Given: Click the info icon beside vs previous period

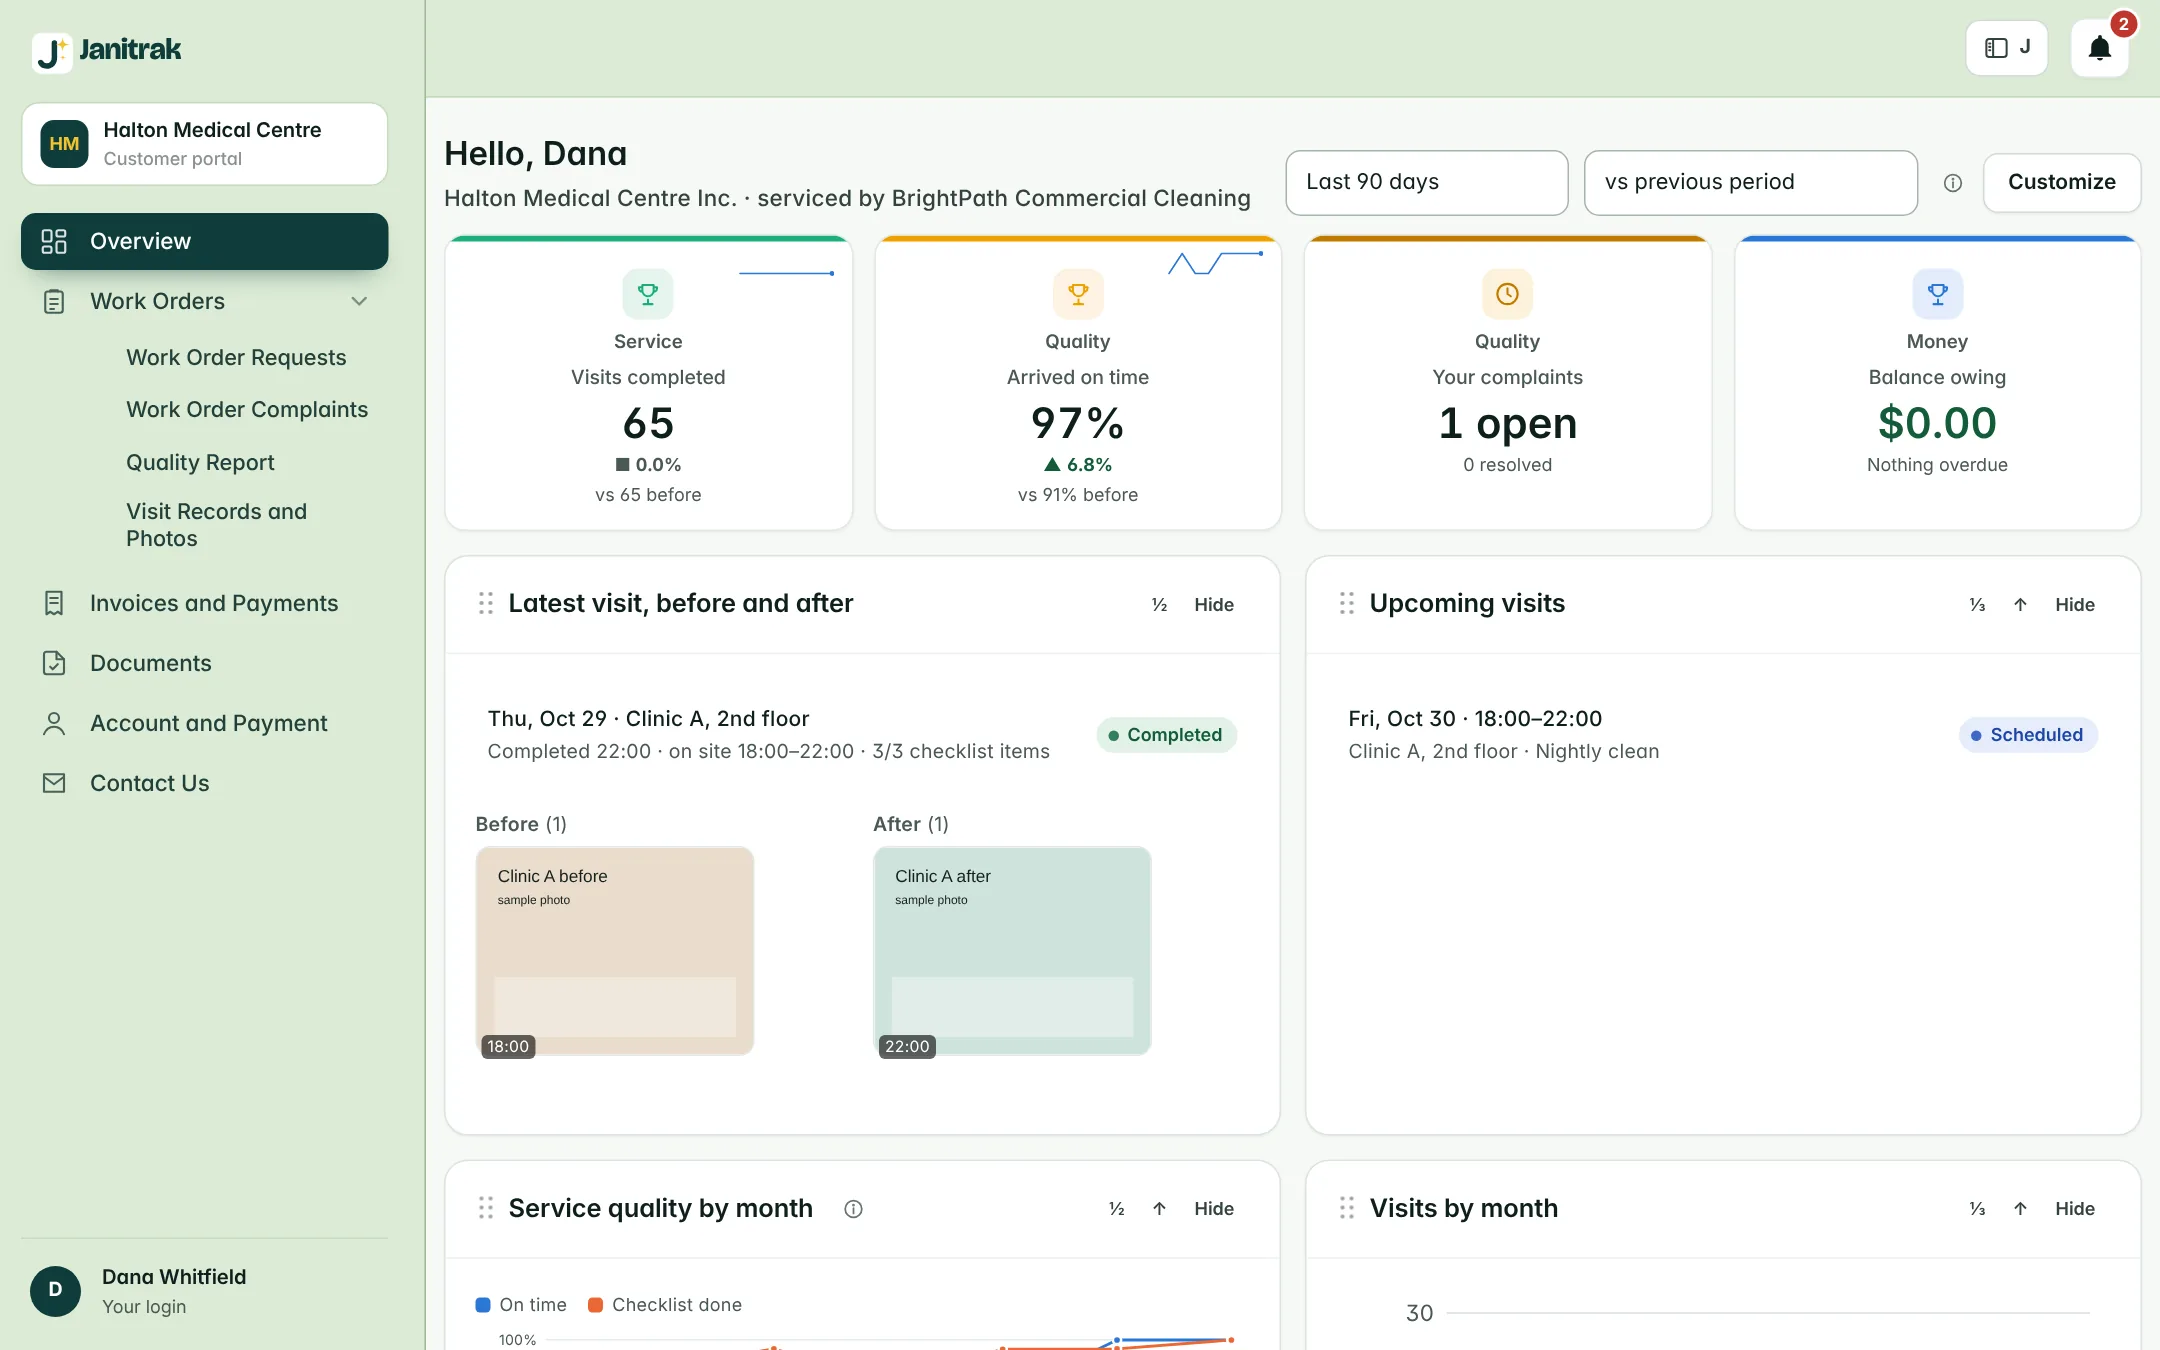Looking at the screenshot, I should (x=1952, y=183).
